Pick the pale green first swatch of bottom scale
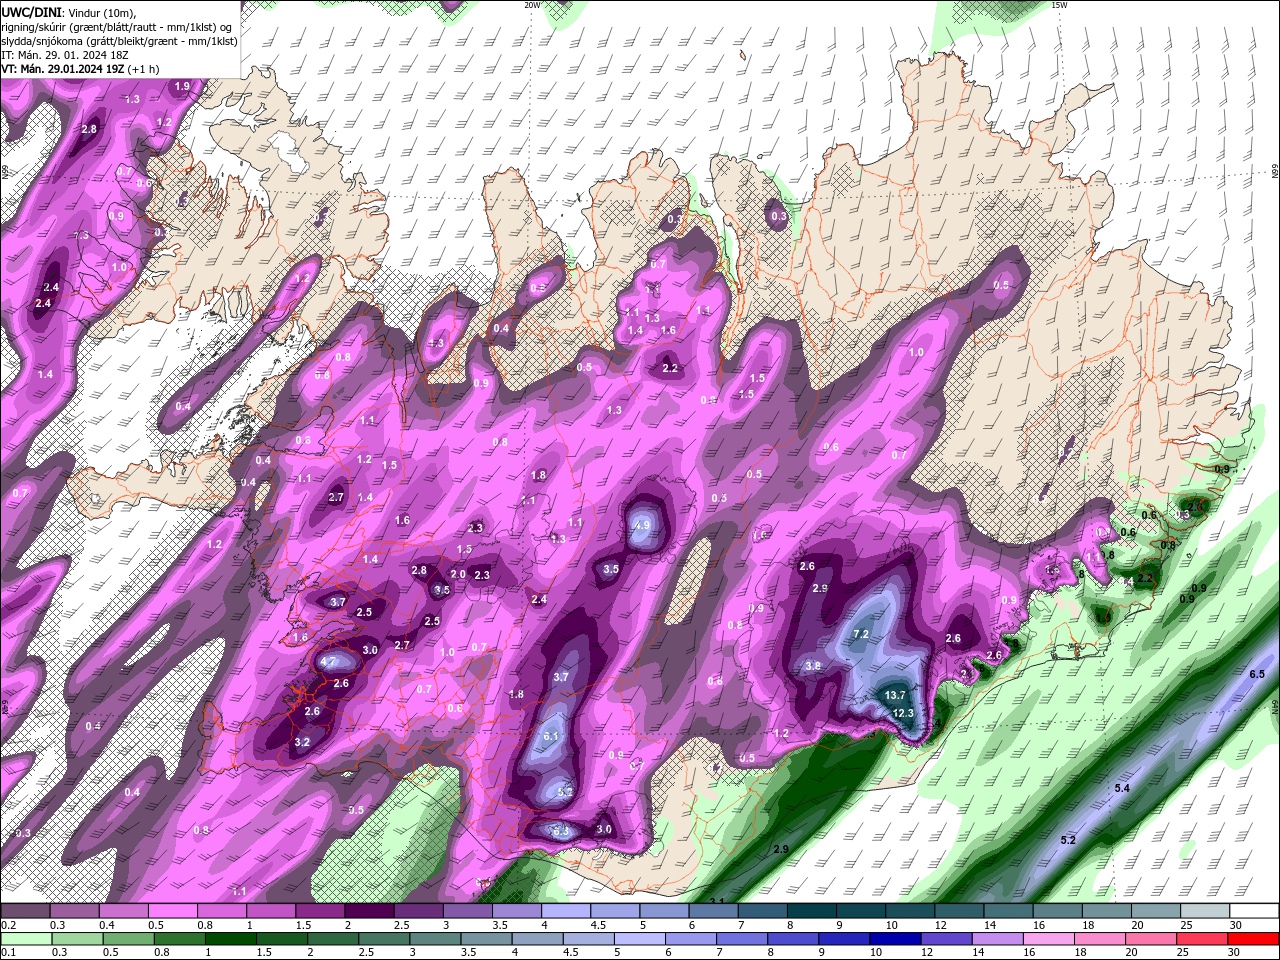1280x960 pixels. (x=25, y=939)
